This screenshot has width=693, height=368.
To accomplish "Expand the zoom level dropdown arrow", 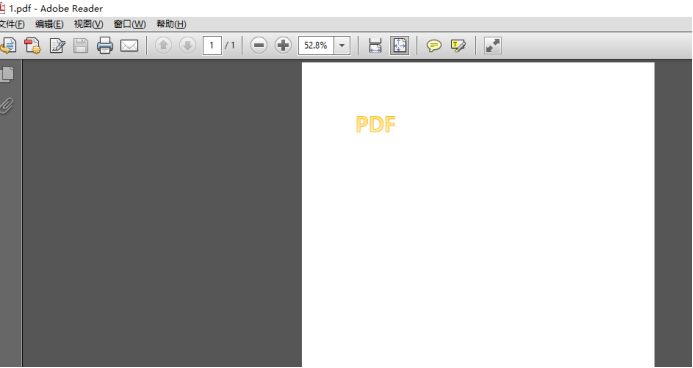I will 342,46.
